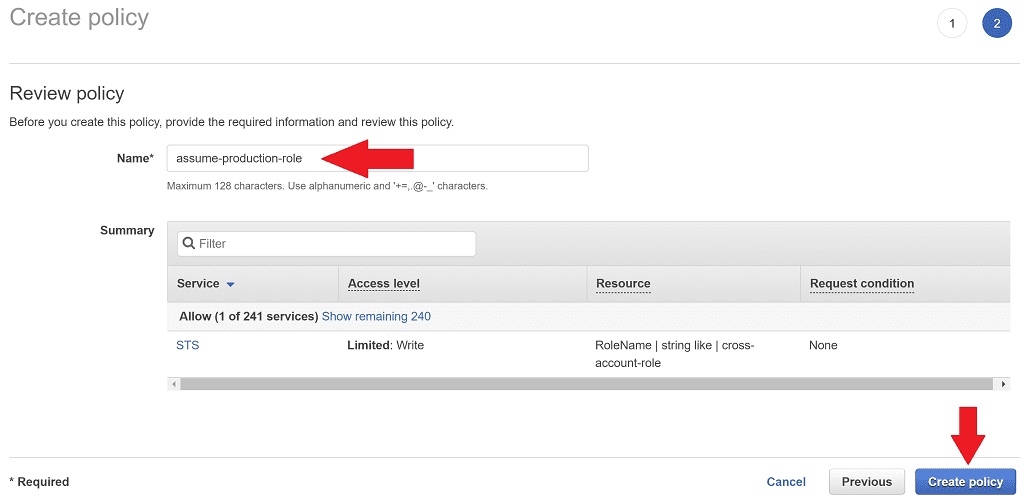Click the Resource column header
Screen dimensions: 1024x499
coord(623,284)
